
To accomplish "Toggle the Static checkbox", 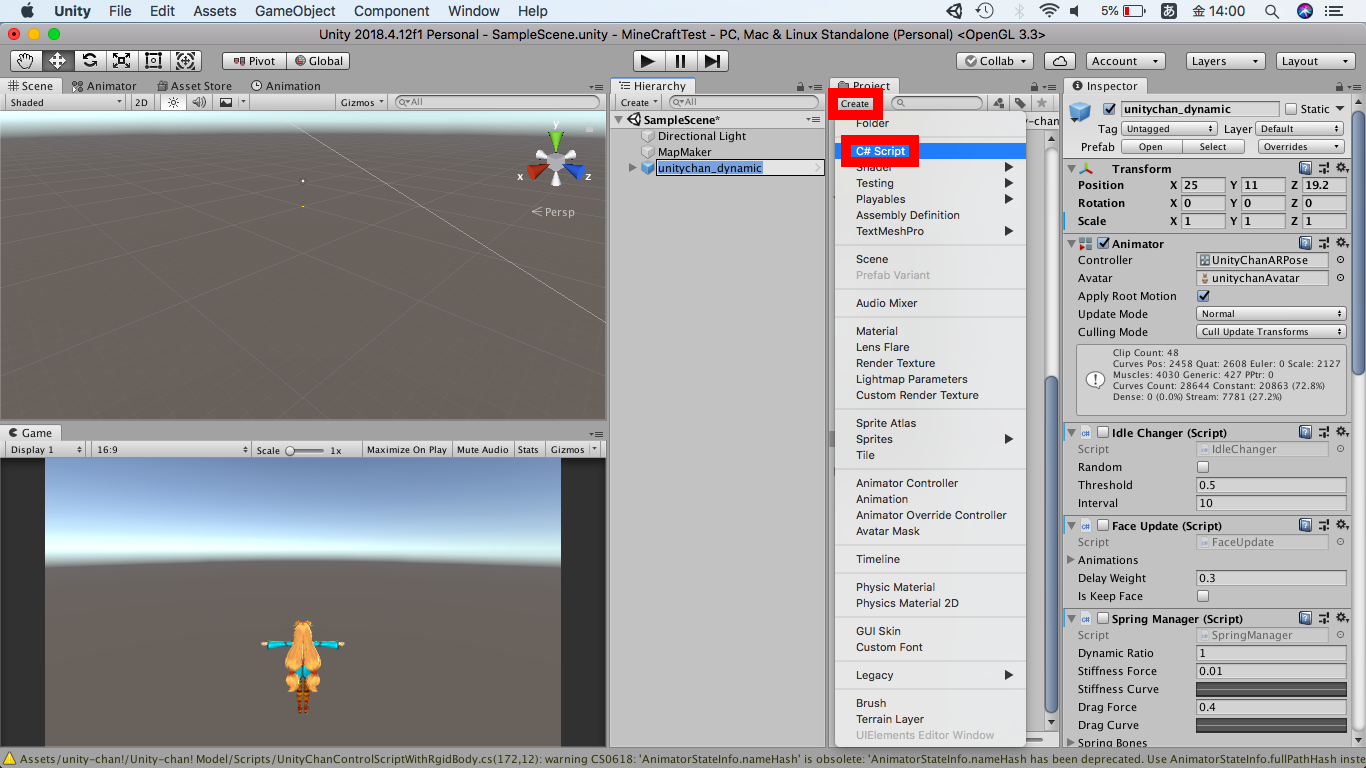I will point(1291,109).
